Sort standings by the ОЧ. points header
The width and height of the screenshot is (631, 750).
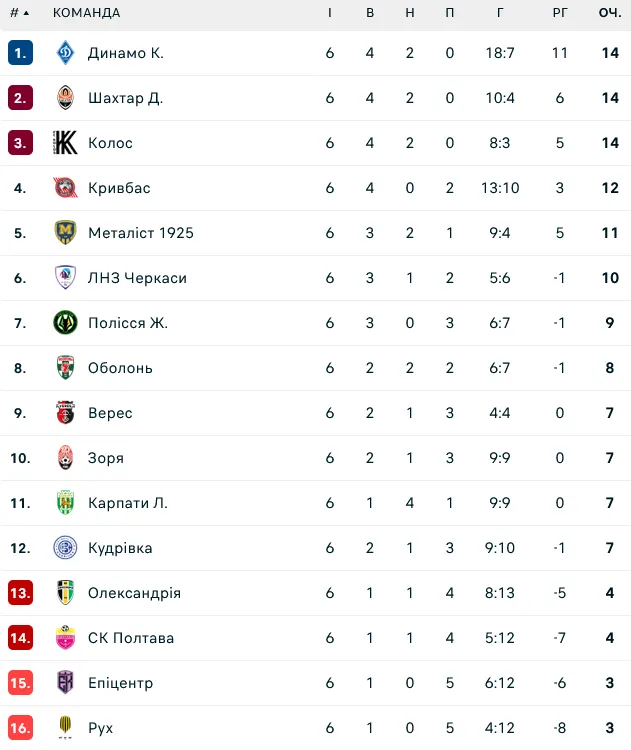pyautogui.click(x=610, y=13)
